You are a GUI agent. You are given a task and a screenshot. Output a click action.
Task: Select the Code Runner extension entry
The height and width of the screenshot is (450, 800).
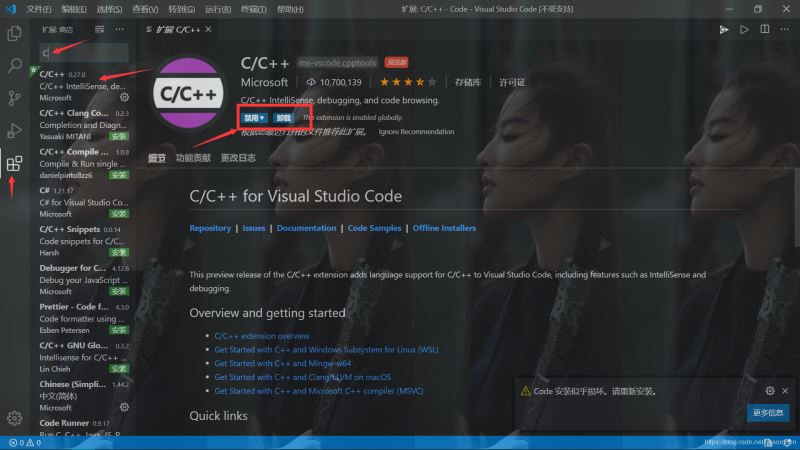(x=82, y=427)
